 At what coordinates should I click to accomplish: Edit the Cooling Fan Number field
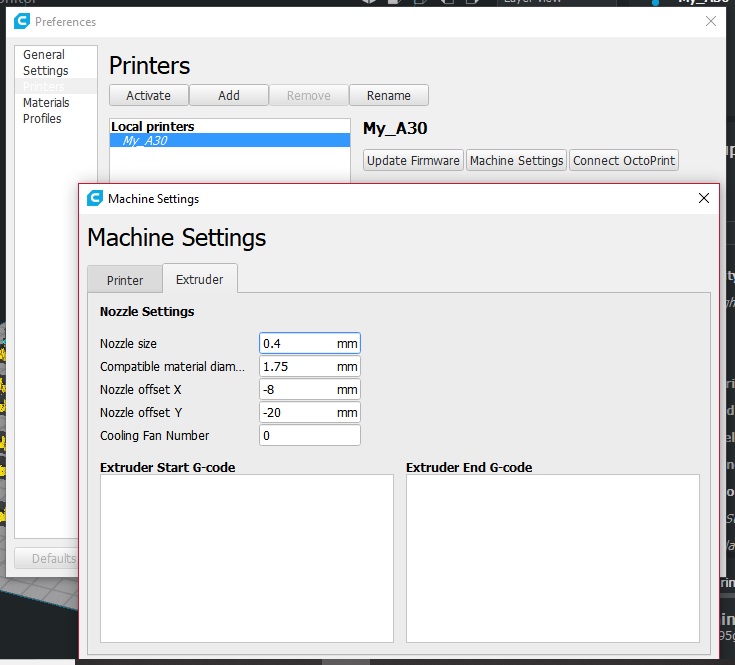coord(310,435)
